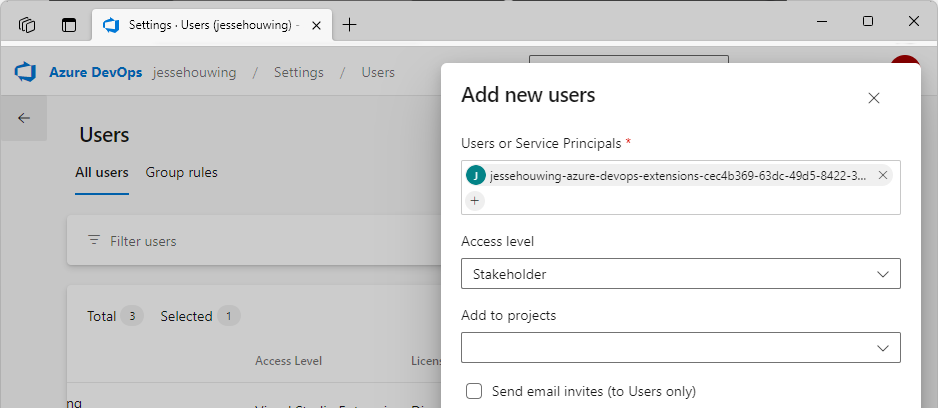Click the back arrow in sidebar

coord(24,118)
